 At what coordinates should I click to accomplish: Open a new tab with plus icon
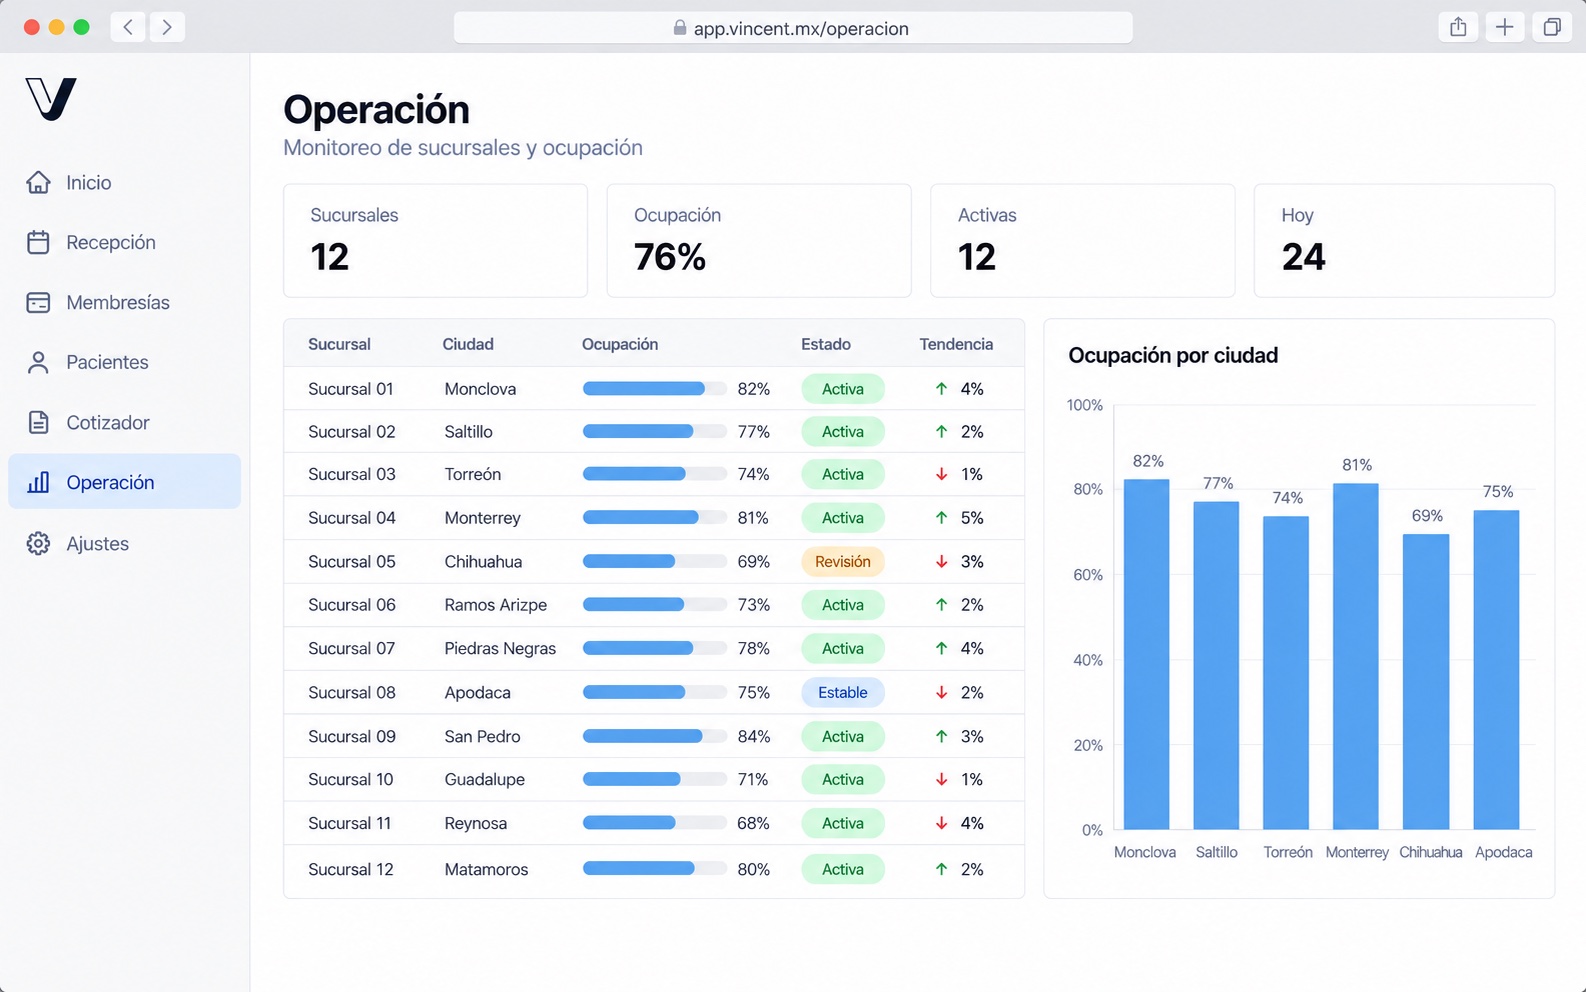(x=1504, y=27)
